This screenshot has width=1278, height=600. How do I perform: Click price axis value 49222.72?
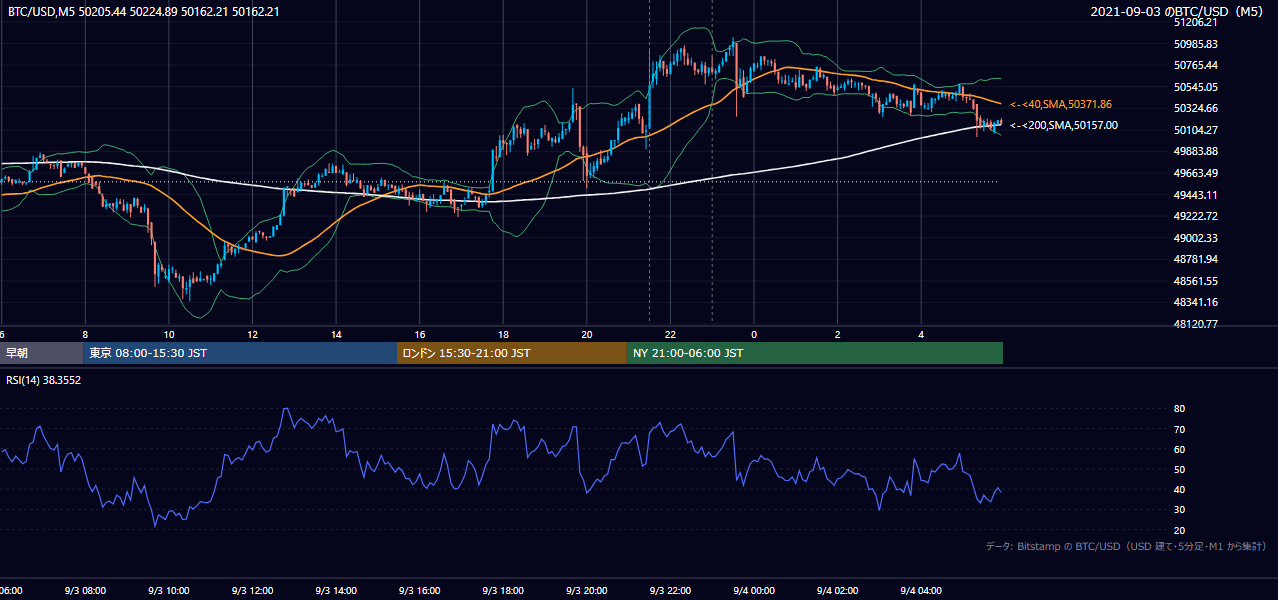pos(1195,216)
